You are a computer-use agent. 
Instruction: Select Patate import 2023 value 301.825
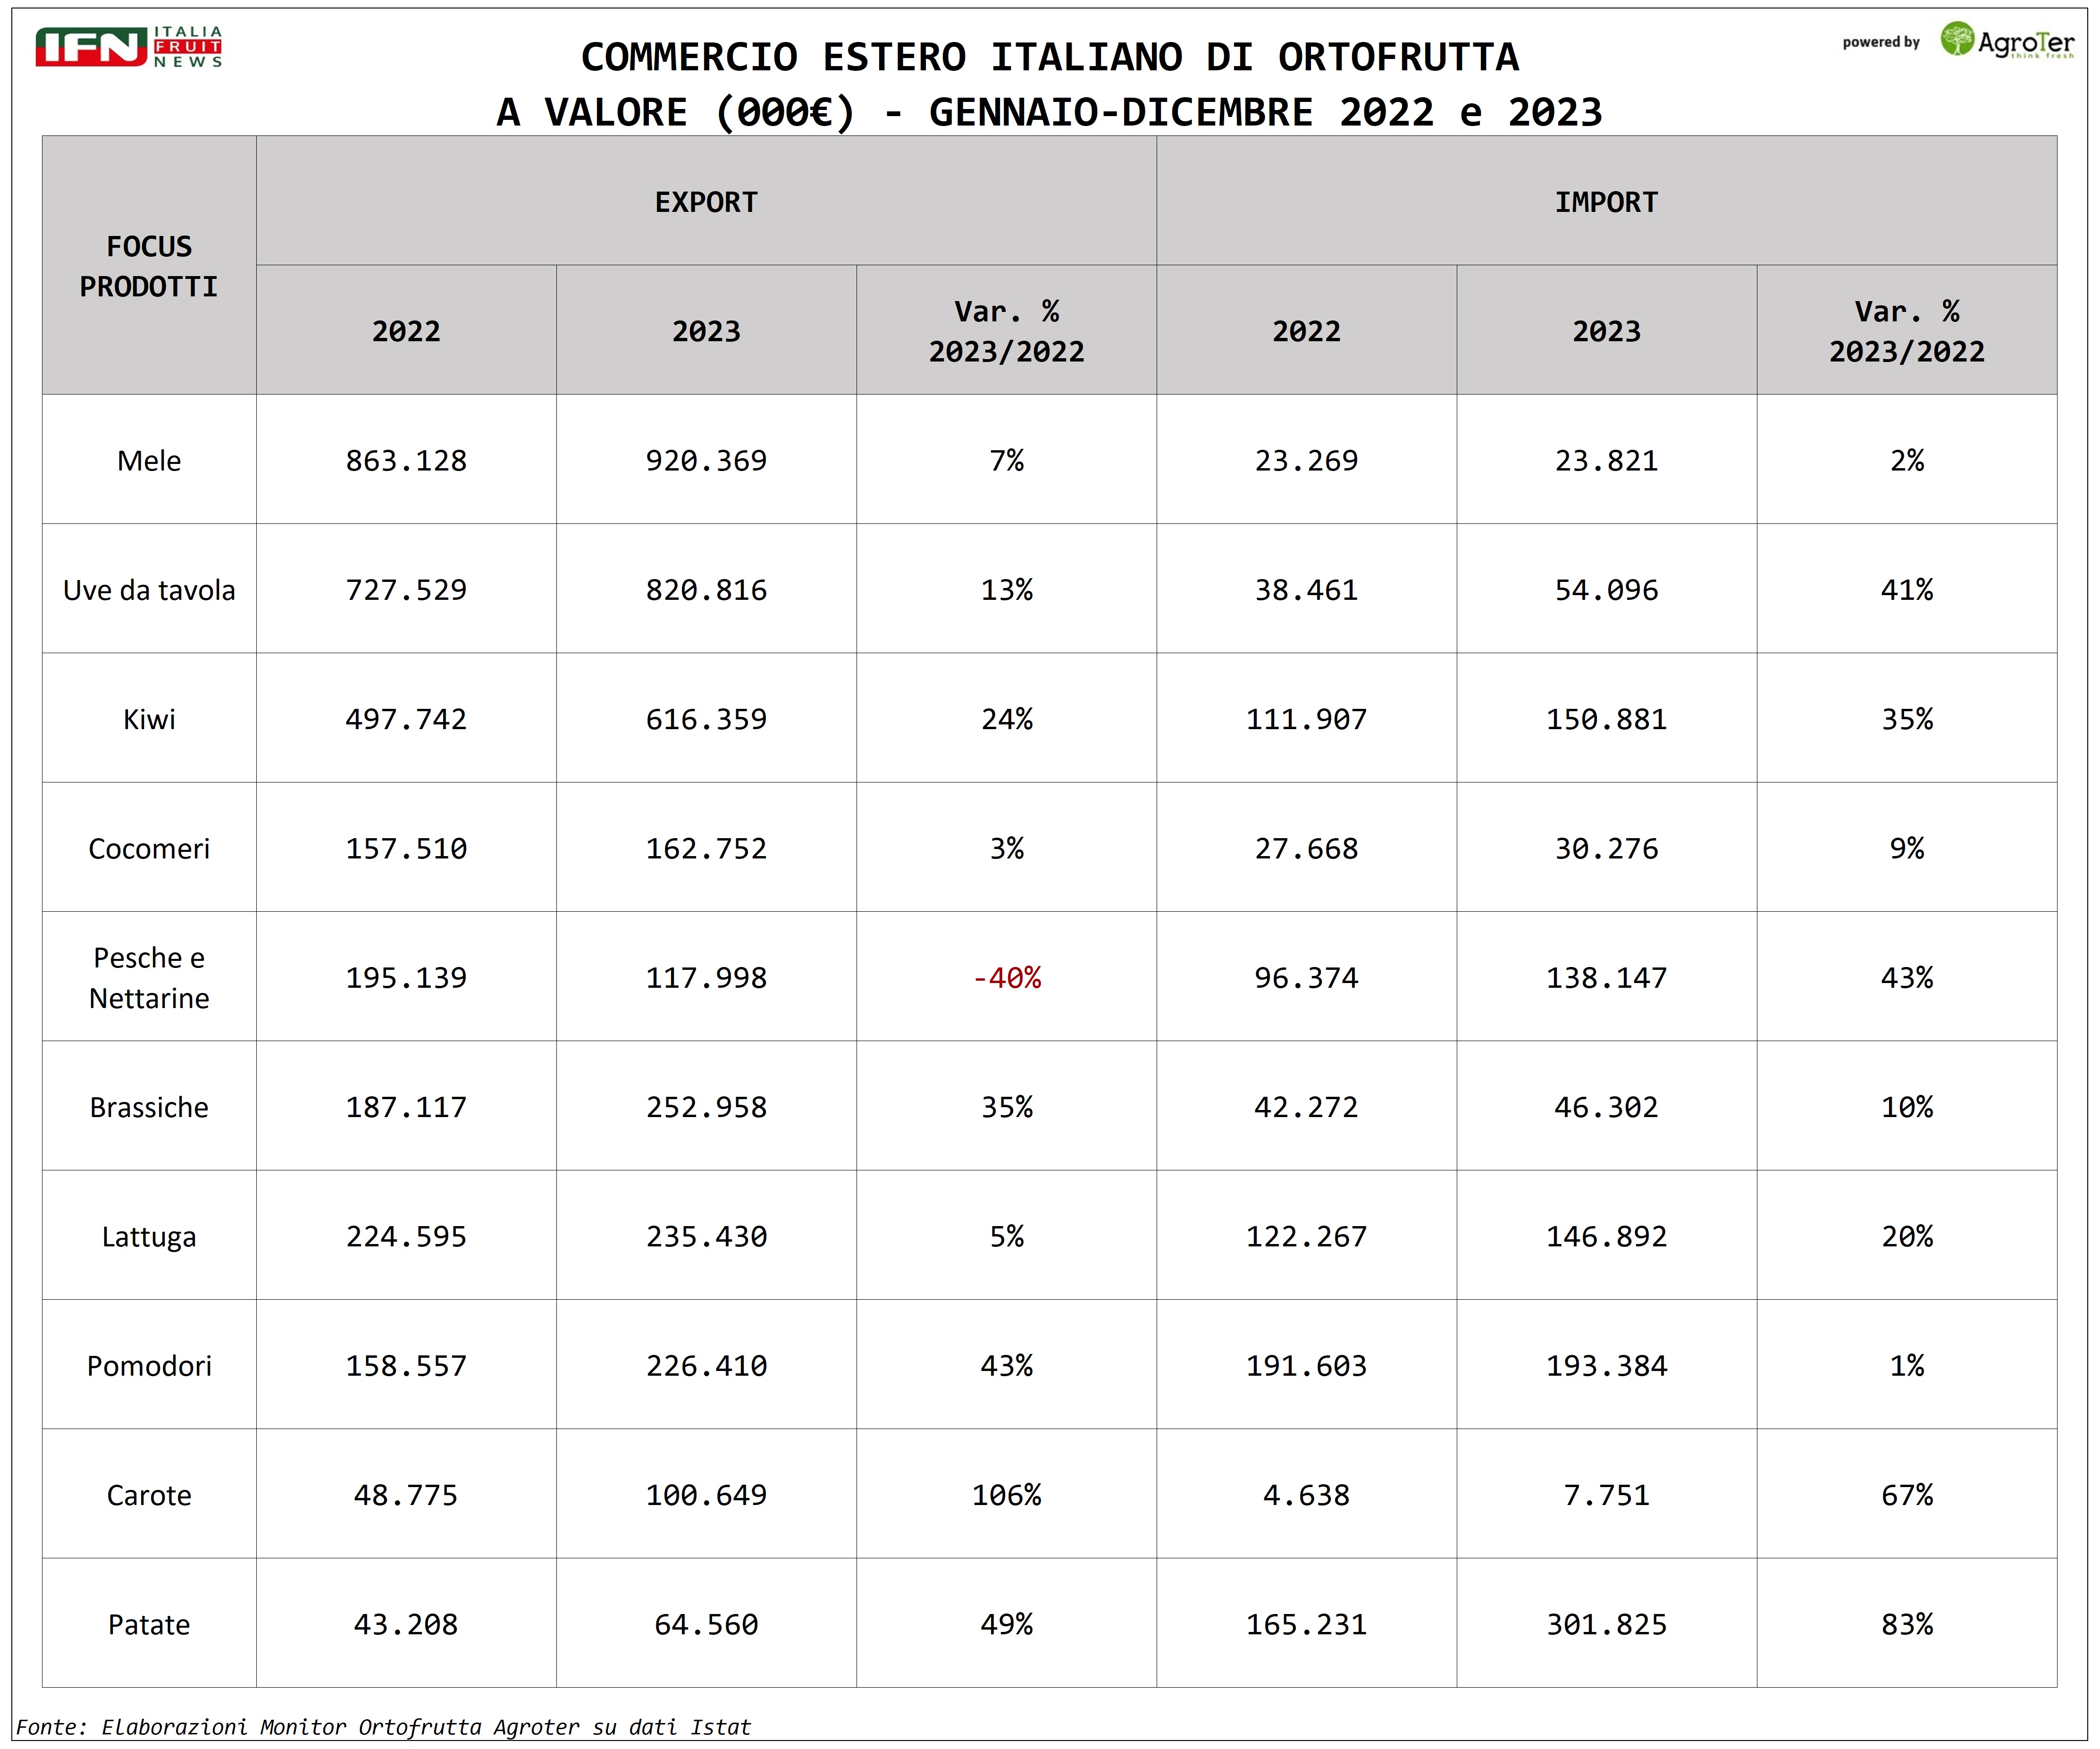point(1606,1624)
